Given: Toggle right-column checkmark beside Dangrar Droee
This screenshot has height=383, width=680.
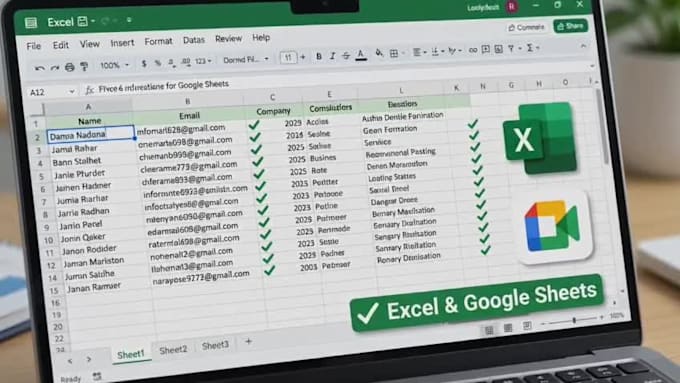Looking at the screenshot, I should click(481, 193).
